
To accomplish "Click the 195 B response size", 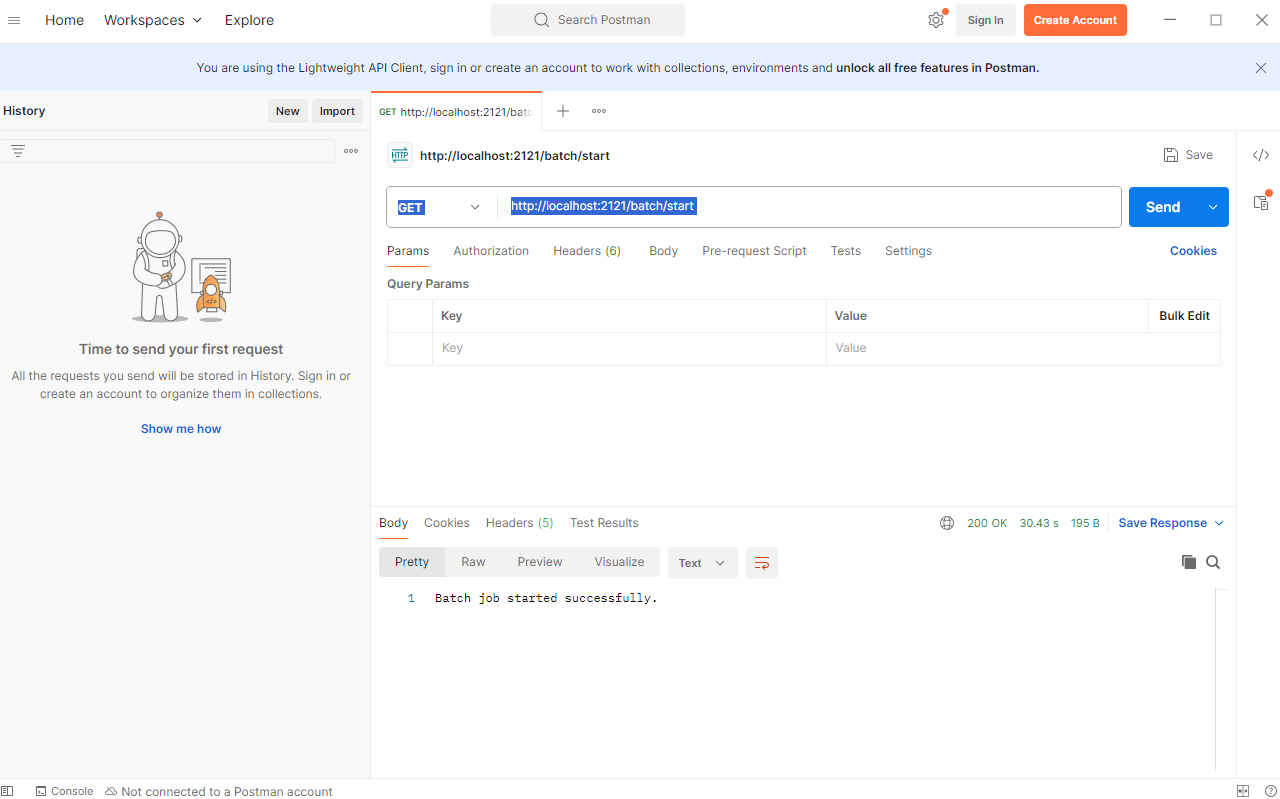I will point(1085,523).
